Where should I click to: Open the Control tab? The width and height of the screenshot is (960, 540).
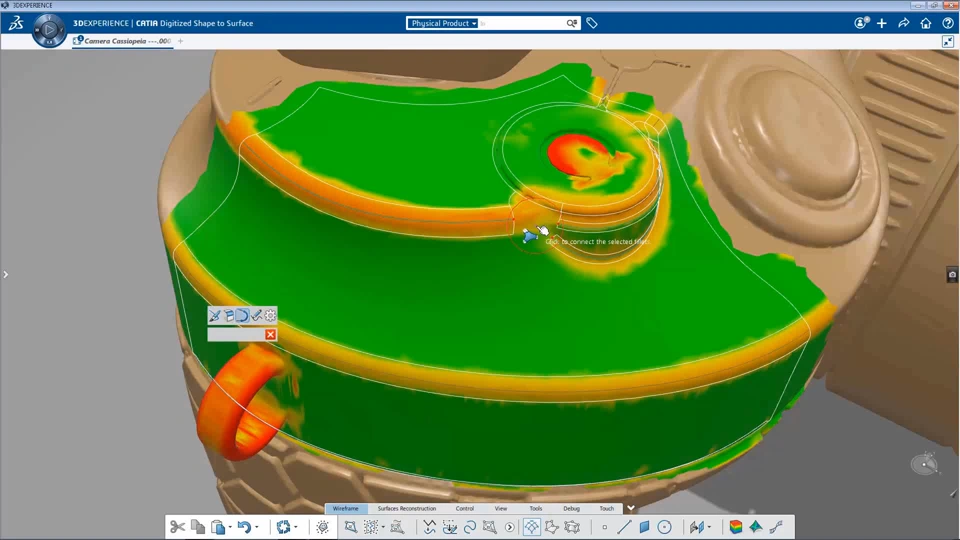coord(465,509)
